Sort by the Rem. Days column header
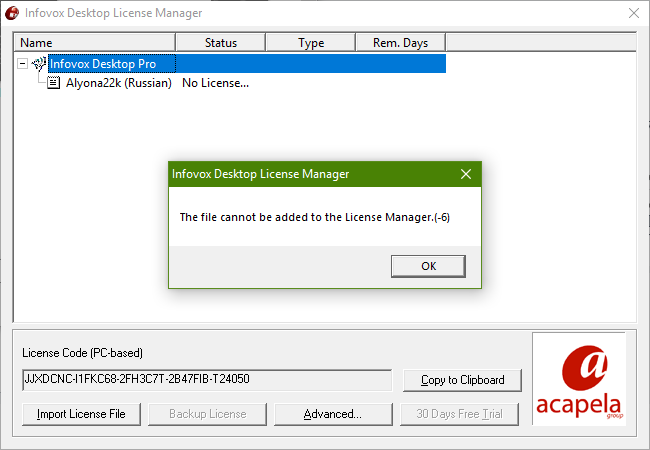The height and width of the screenshot is (450, 650). [x=400, y=43]
